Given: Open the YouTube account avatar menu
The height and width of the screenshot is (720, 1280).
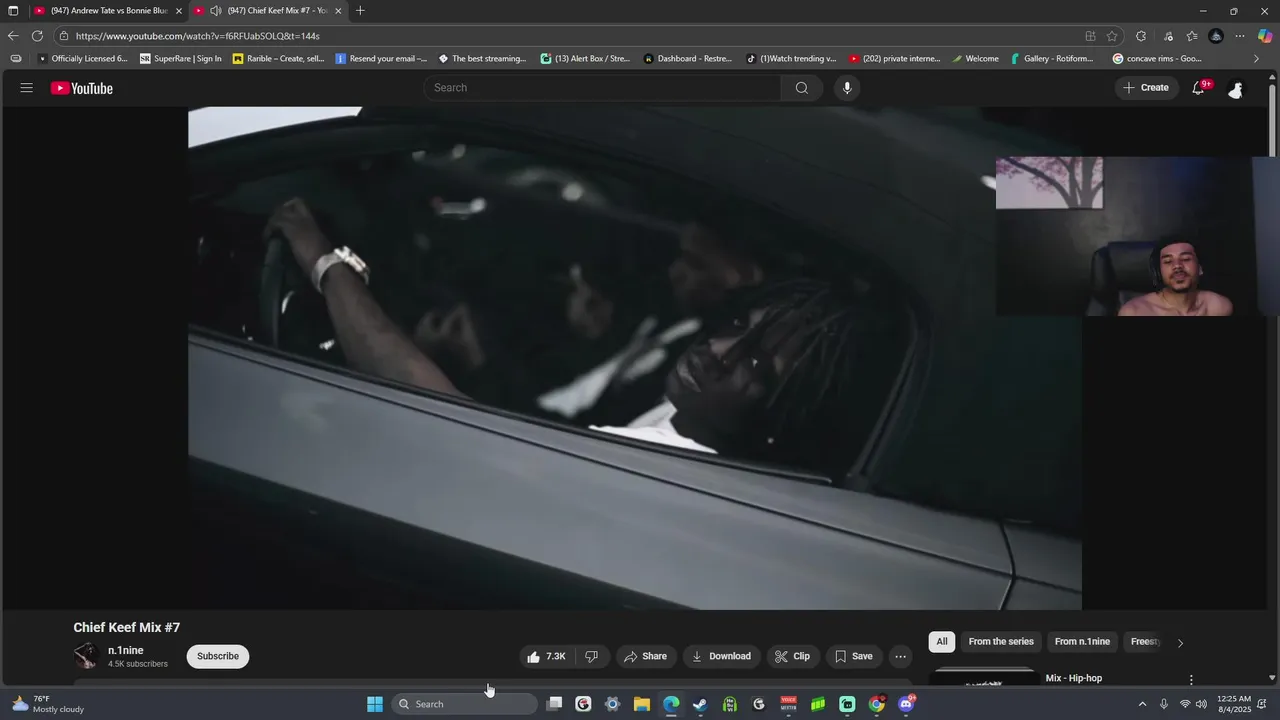Looking at the screenshot, I should click(1235, 89).
